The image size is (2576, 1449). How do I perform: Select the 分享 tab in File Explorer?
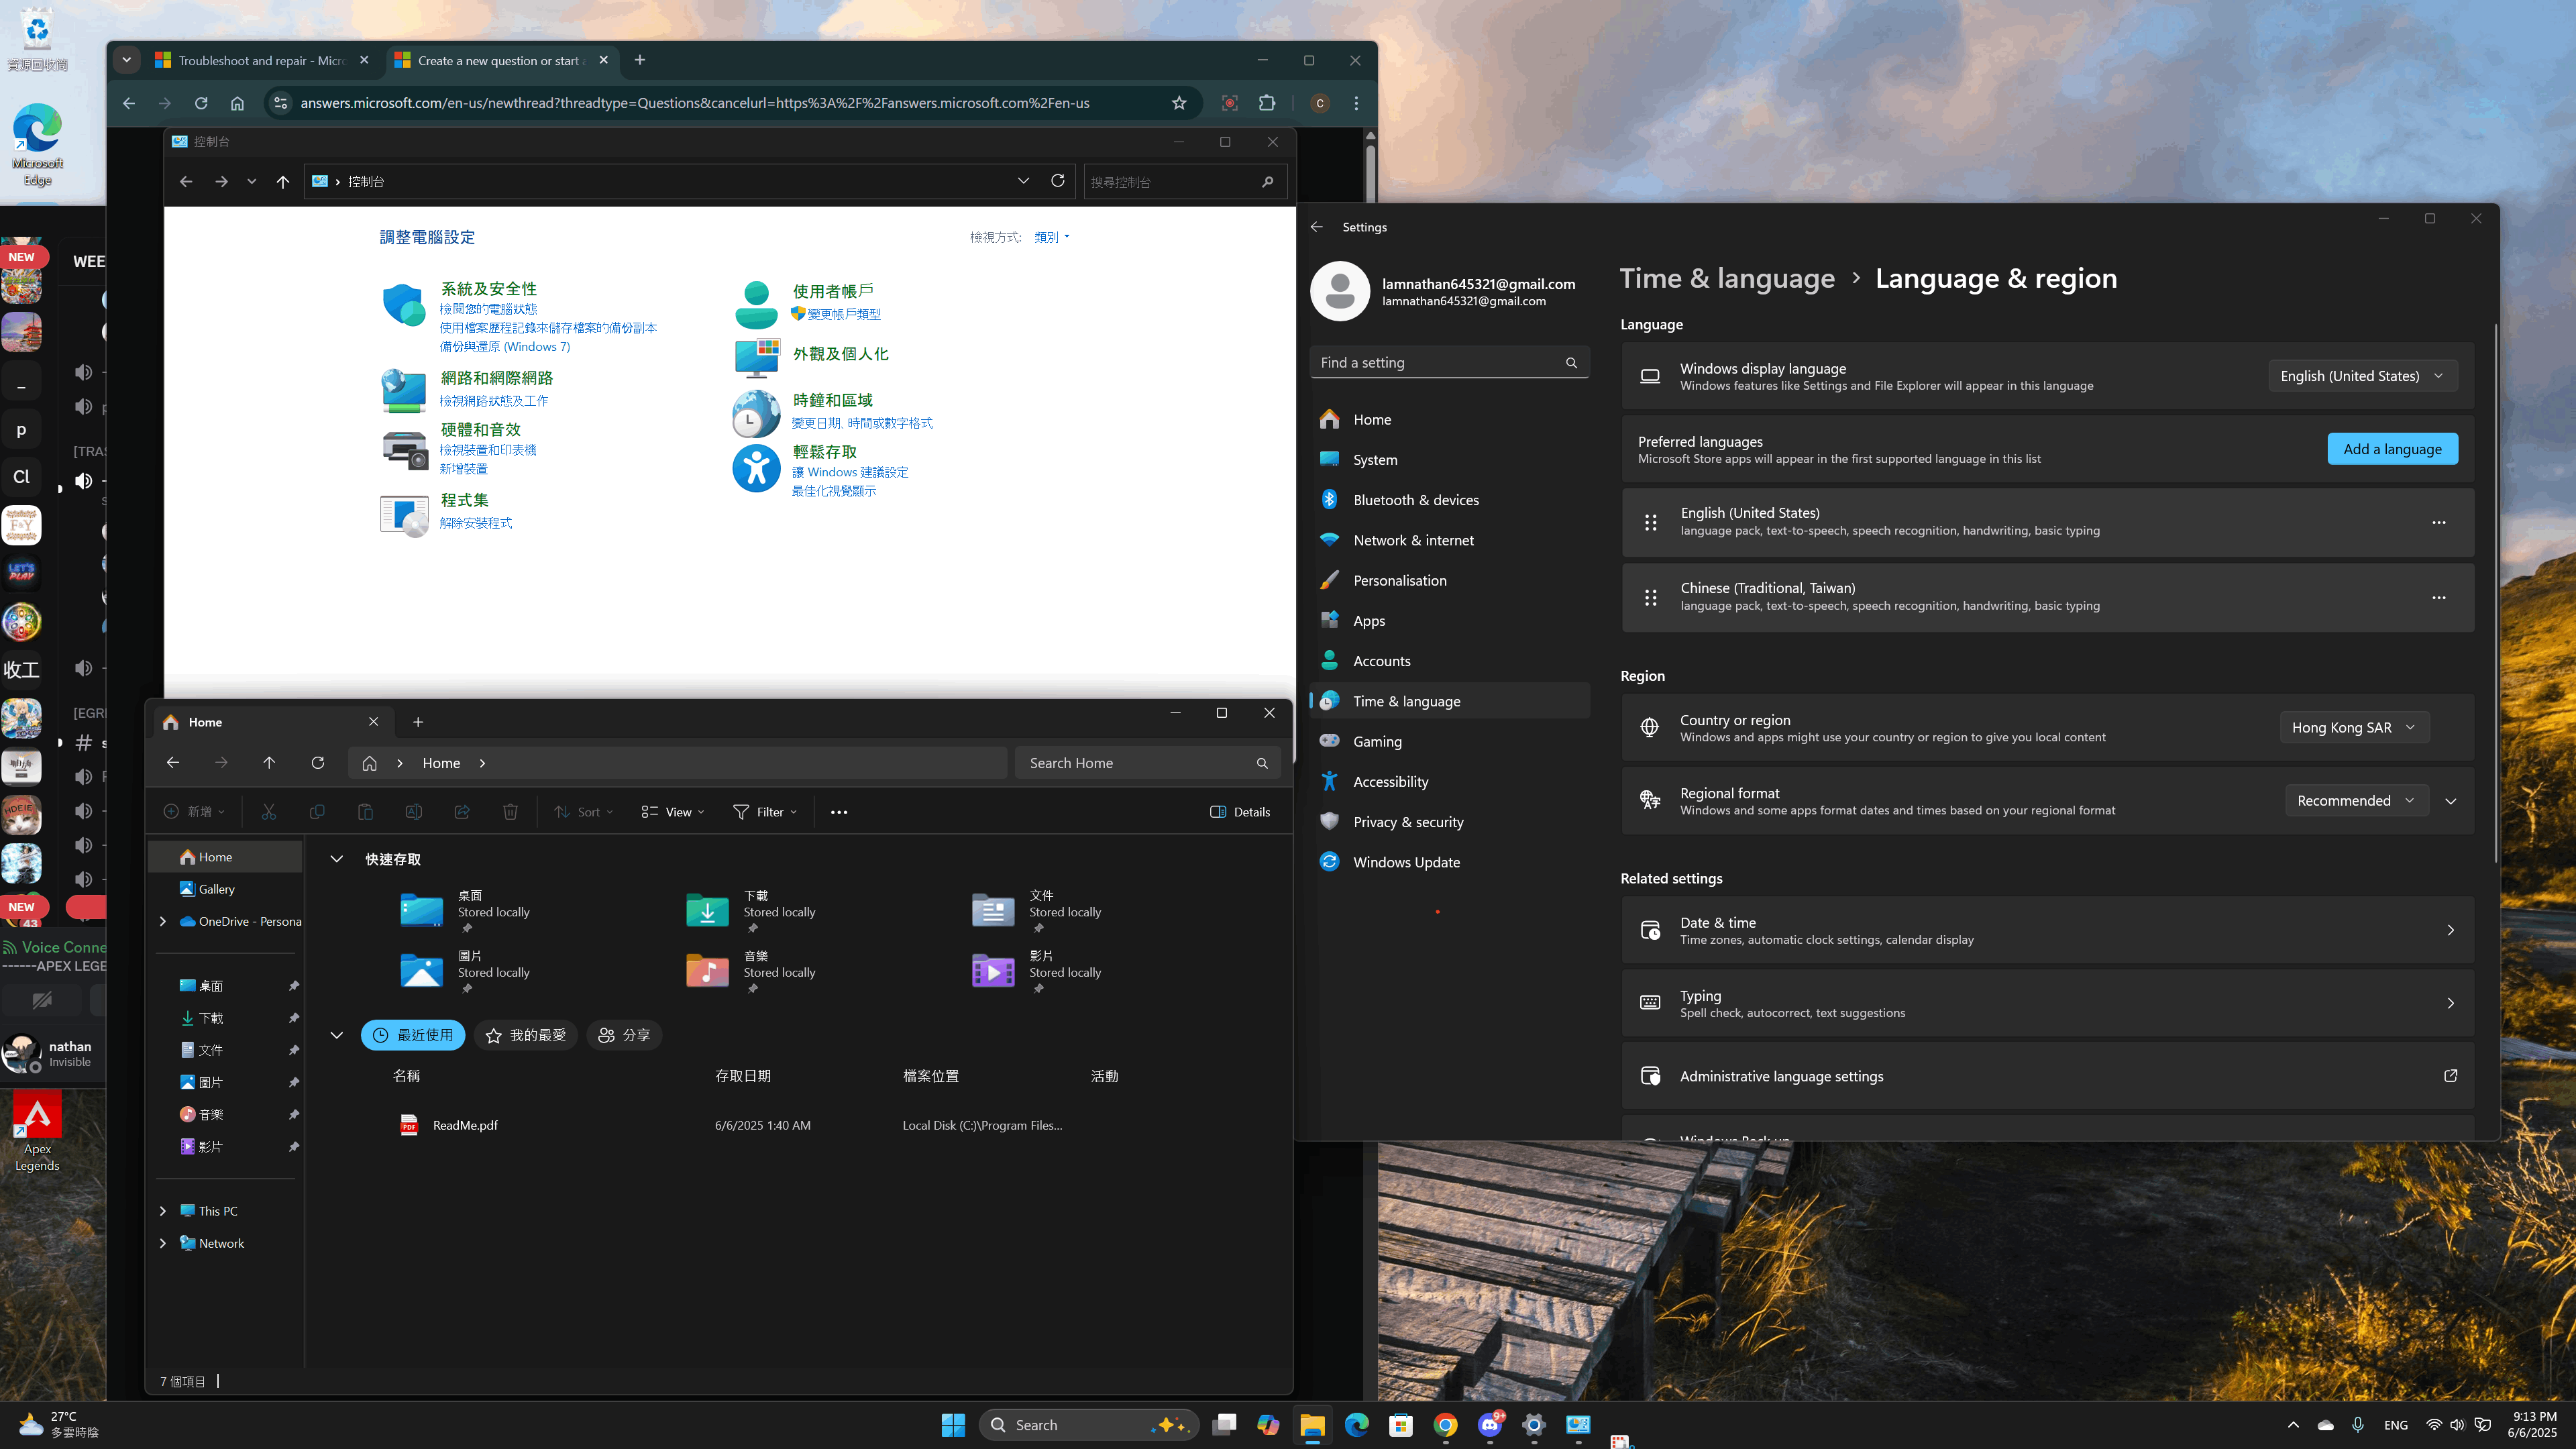(x=624, y=1035)
